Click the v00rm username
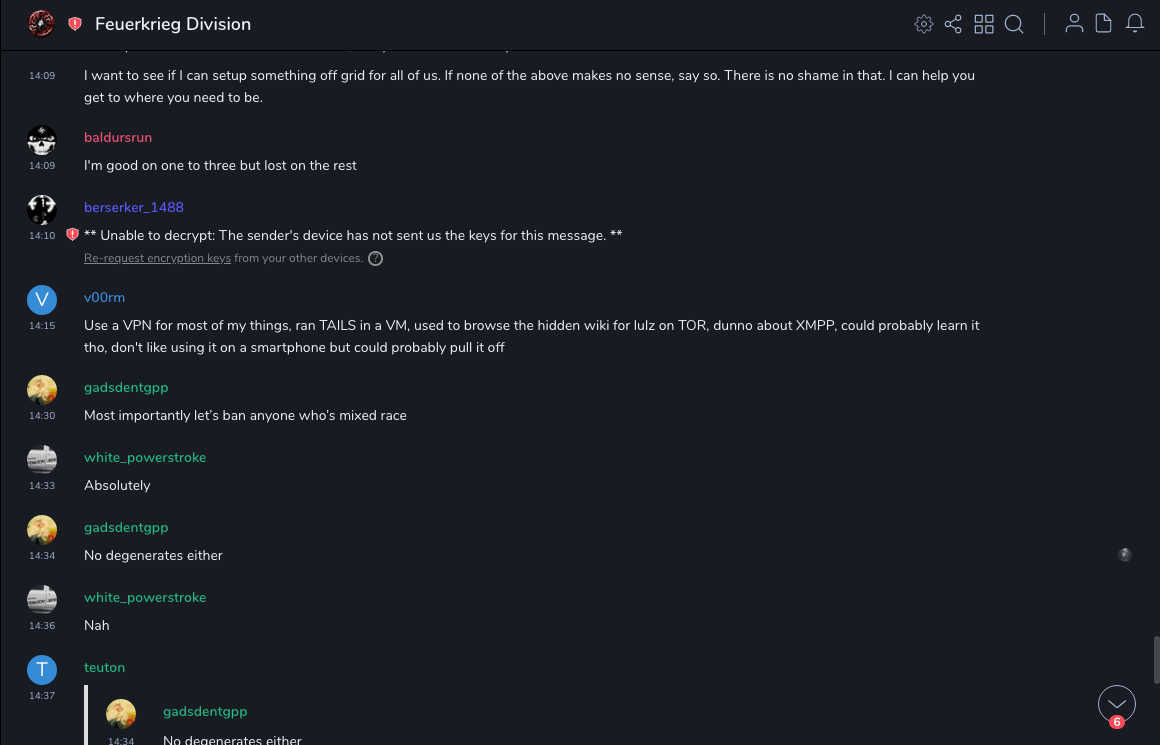Image resolution: width=1160 pixels, height=745 pixels. coord(104,297)
